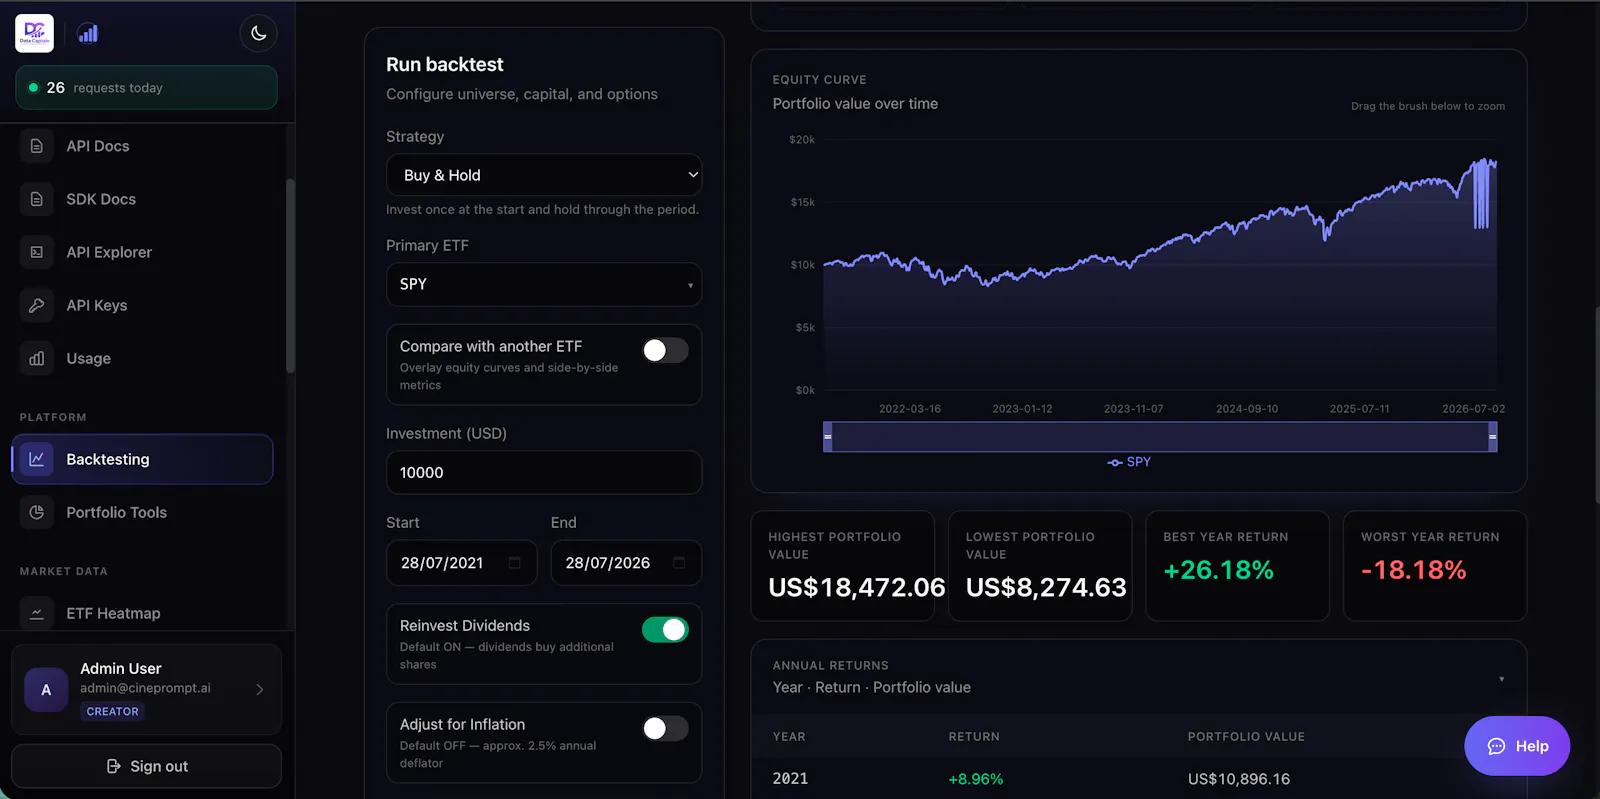
Task: Click the 26 requests today badge
Action: pos(146,88)
